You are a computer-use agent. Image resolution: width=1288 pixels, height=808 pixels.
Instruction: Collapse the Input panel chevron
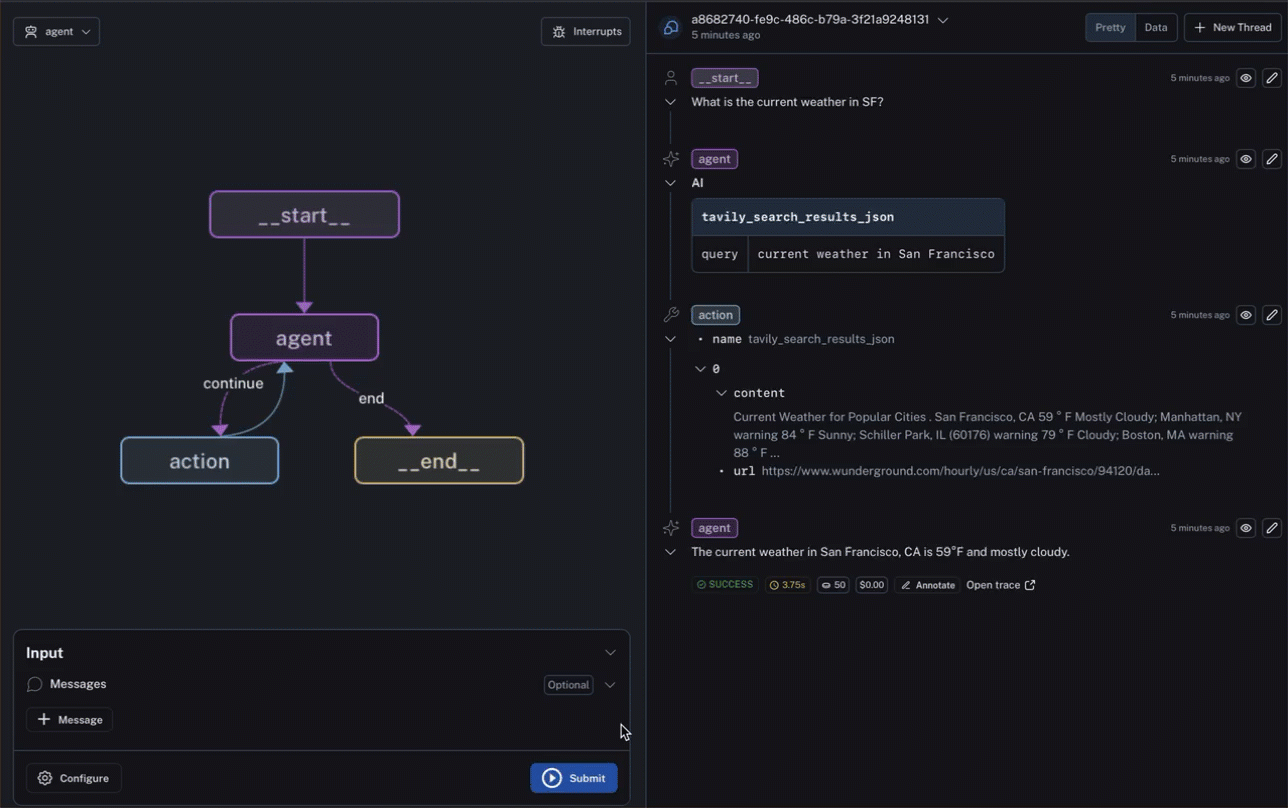coord(610,653)
